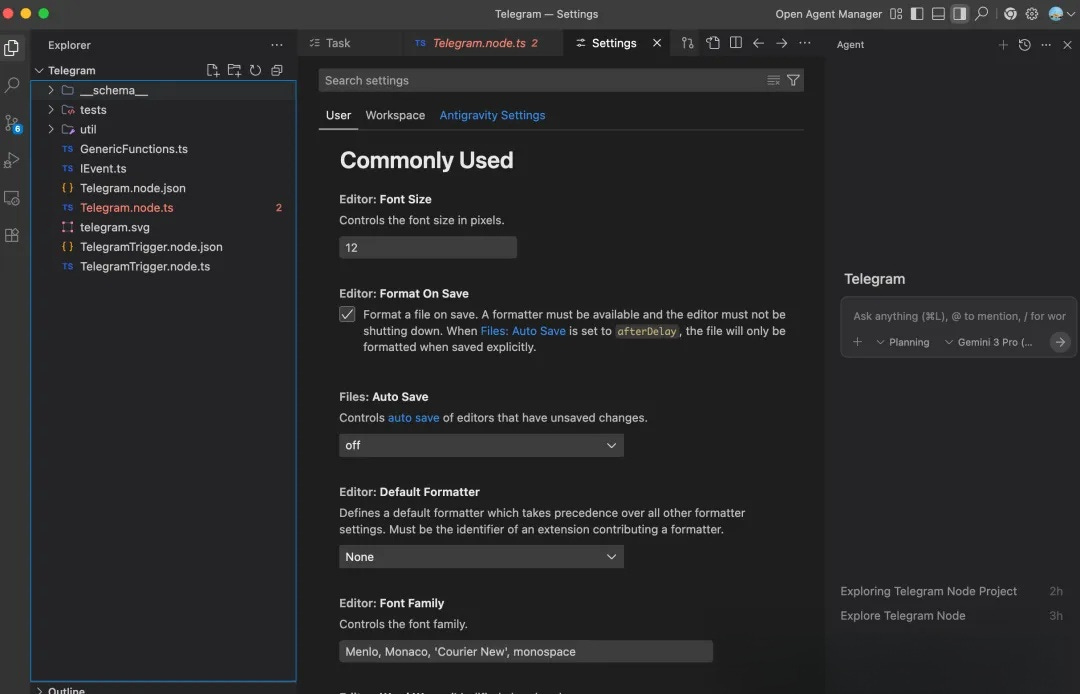Click Open Agent Manager button
Screen dimensions: 1080x694
828,14
